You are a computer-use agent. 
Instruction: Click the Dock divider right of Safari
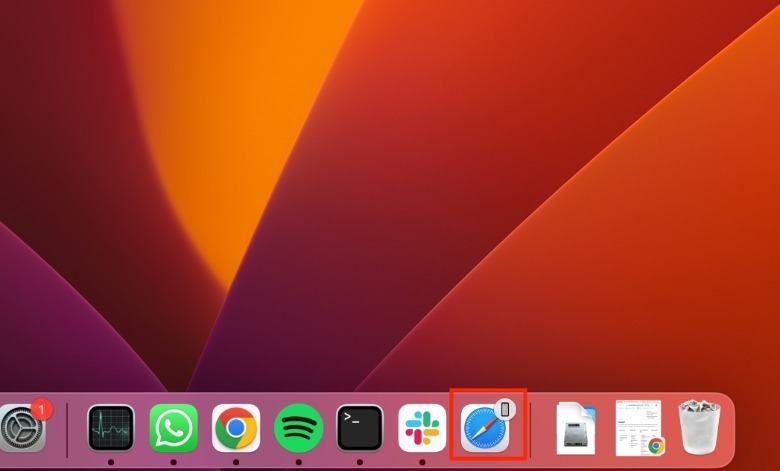point(530,429)
